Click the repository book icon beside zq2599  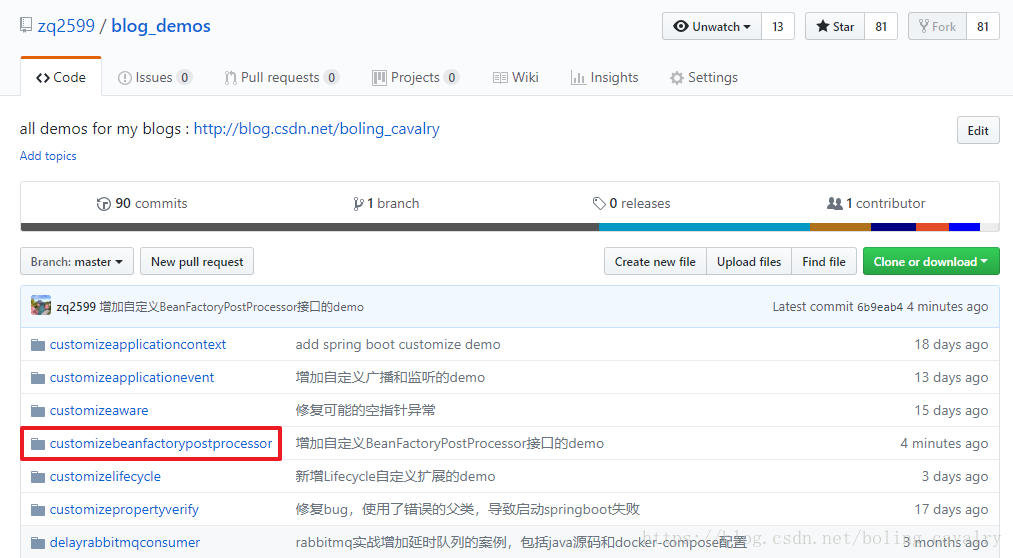coord(26,25)
